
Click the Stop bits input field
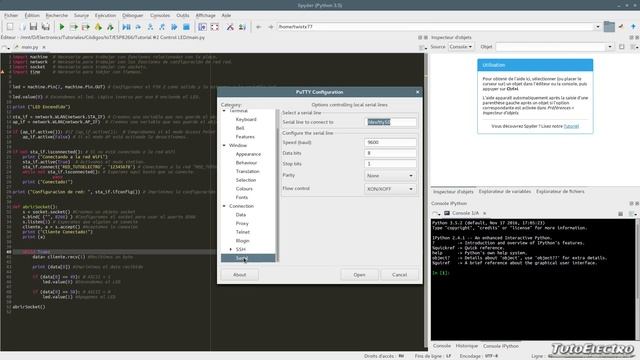[390, 164]
